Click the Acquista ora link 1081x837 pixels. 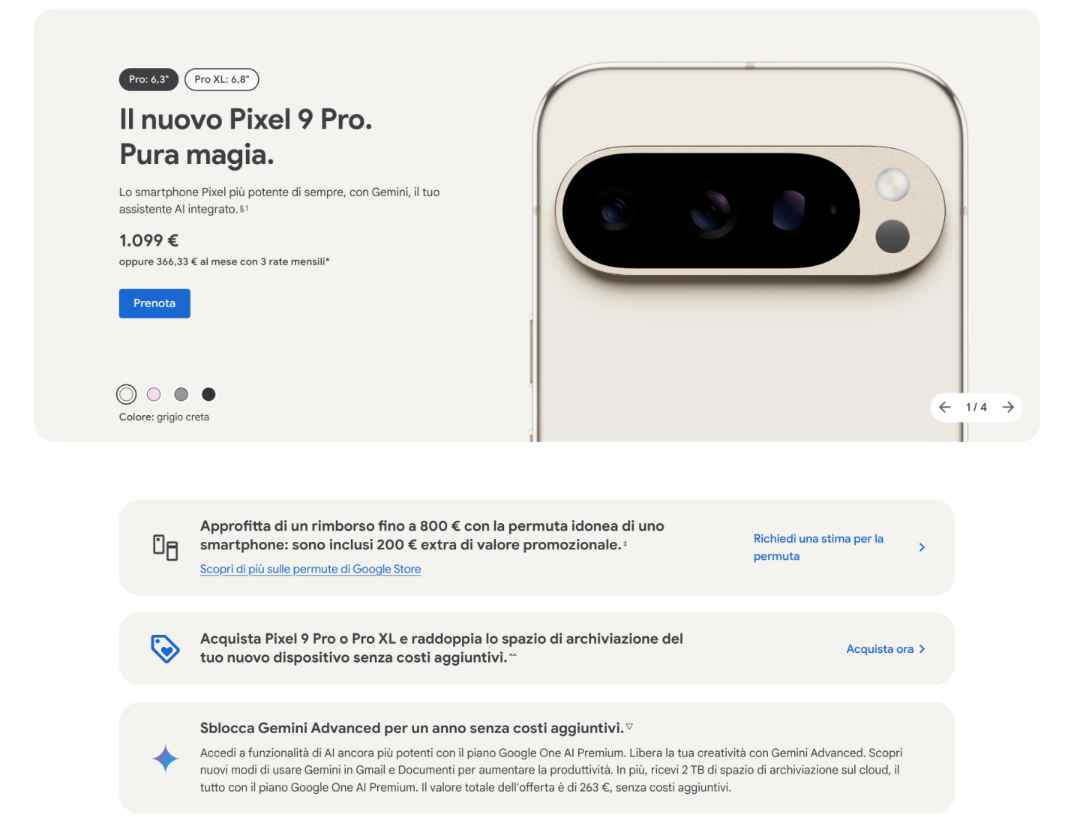click(x=880, y=649)
